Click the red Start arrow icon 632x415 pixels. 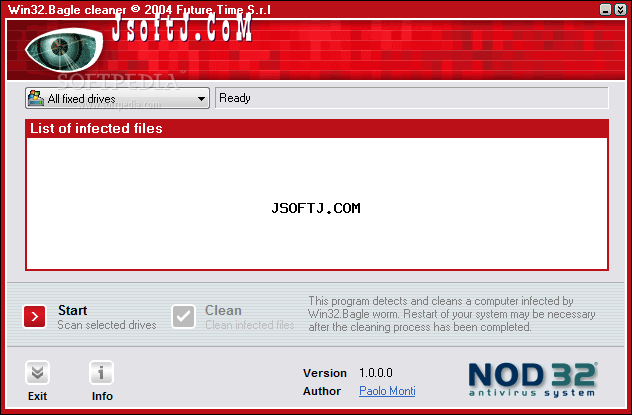pyautogui.click(x=35, y=316)
